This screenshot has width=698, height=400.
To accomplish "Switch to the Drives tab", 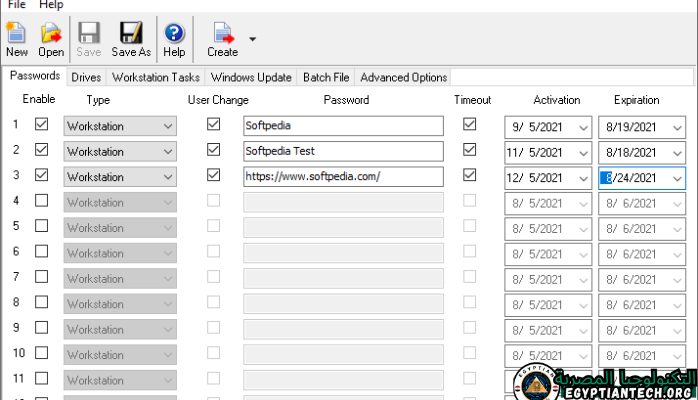I will pyautogui.click(x=86, y=77).
